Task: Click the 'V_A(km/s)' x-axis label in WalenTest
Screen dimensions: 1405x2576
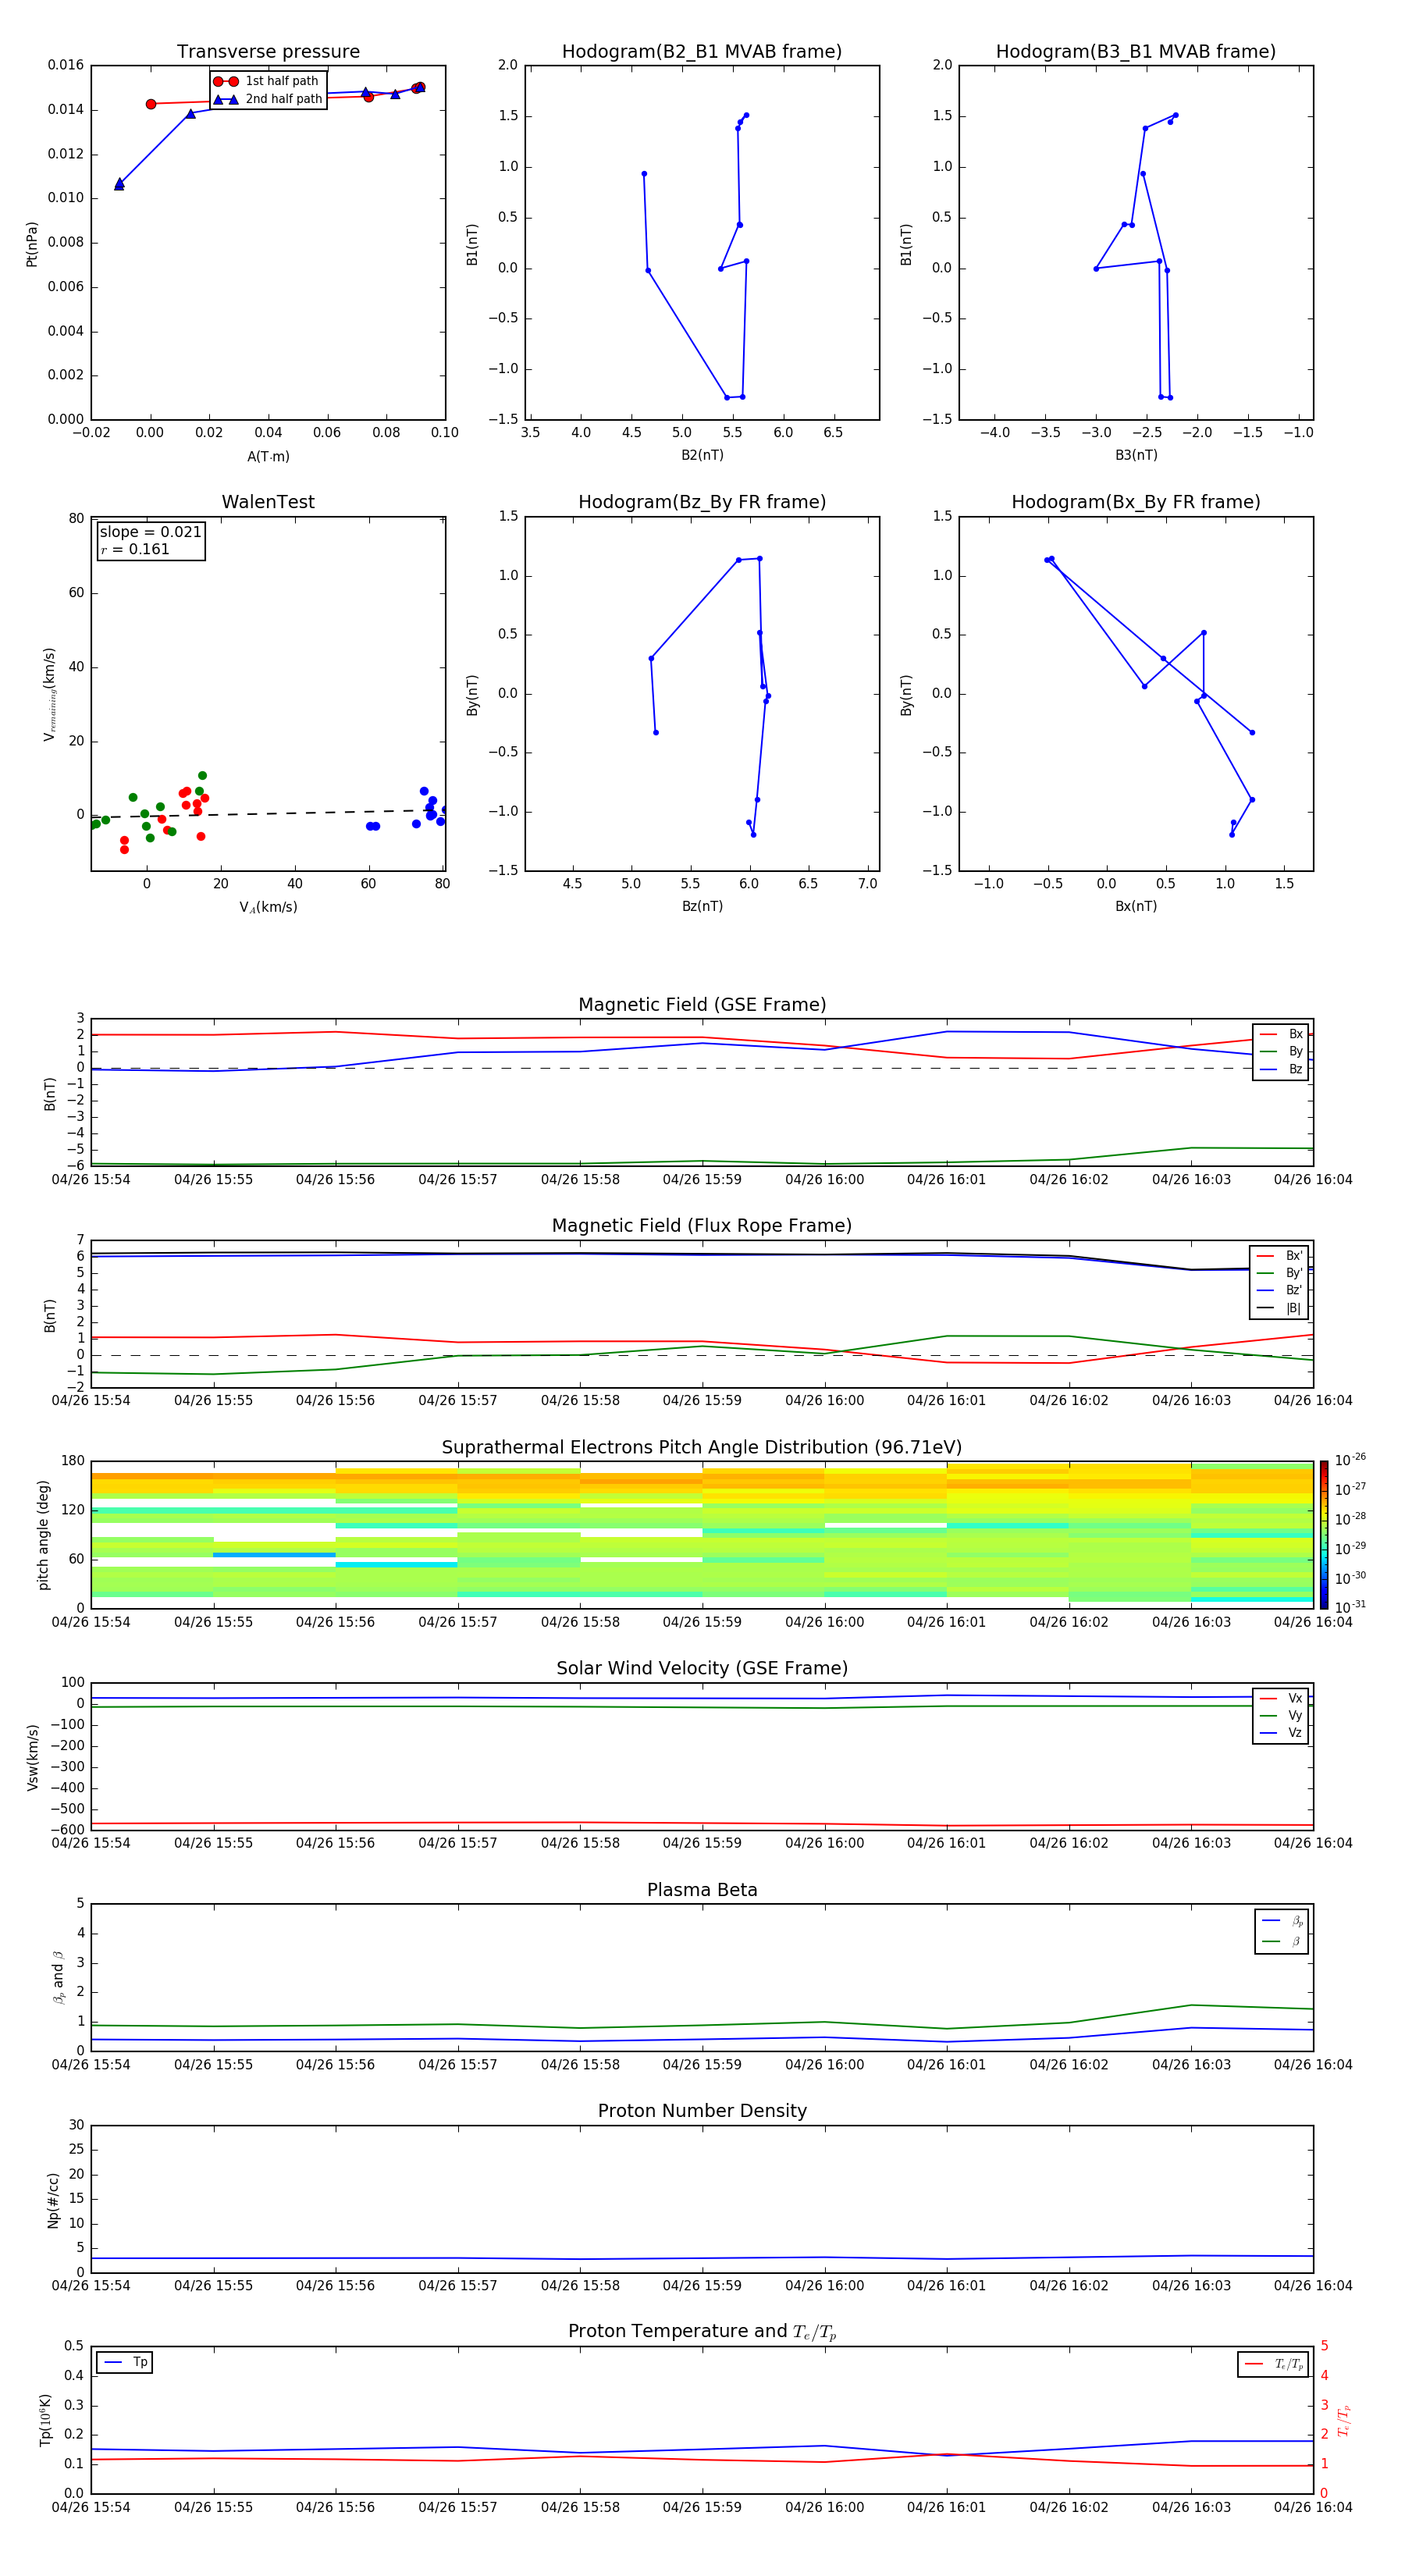Action: 268,908
